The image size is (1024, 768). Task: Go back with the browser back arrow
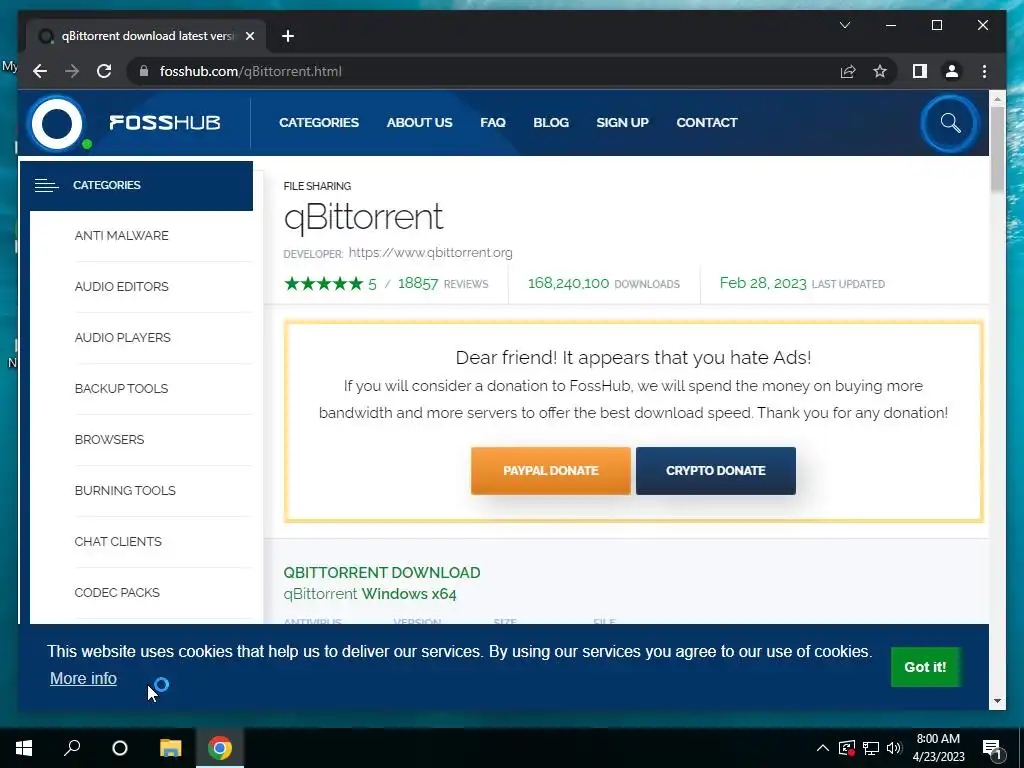tap(40, 71)
